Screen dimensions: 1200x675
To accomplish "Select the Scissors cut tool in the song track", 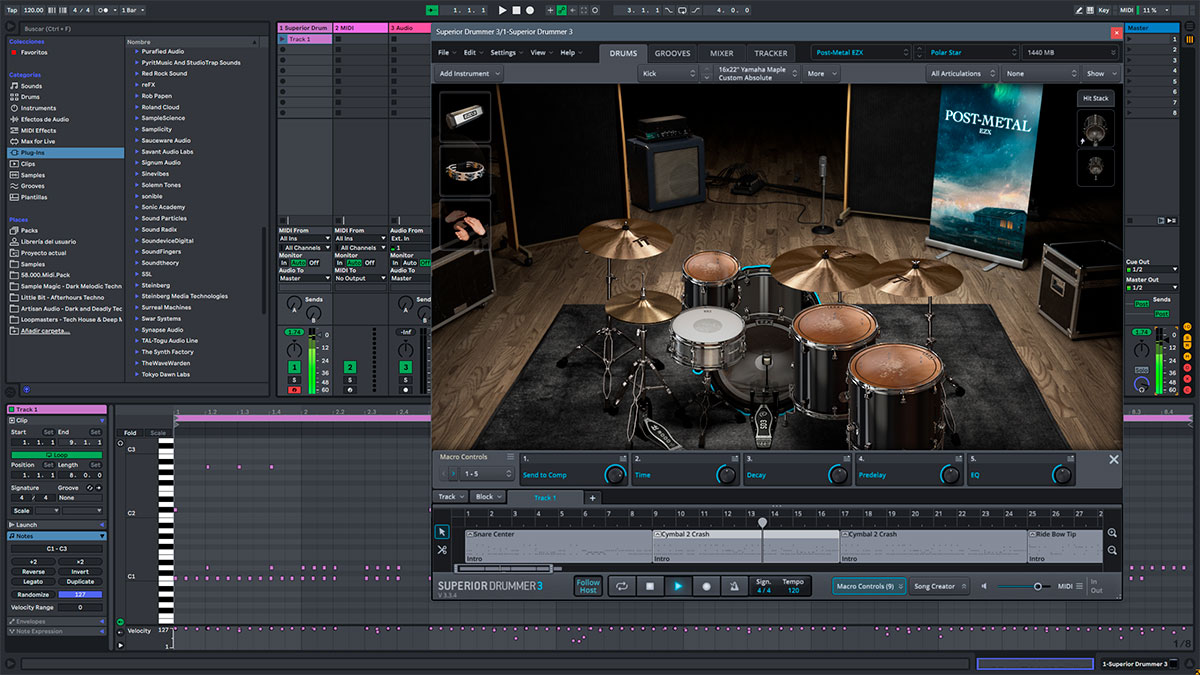I will 442,550.
